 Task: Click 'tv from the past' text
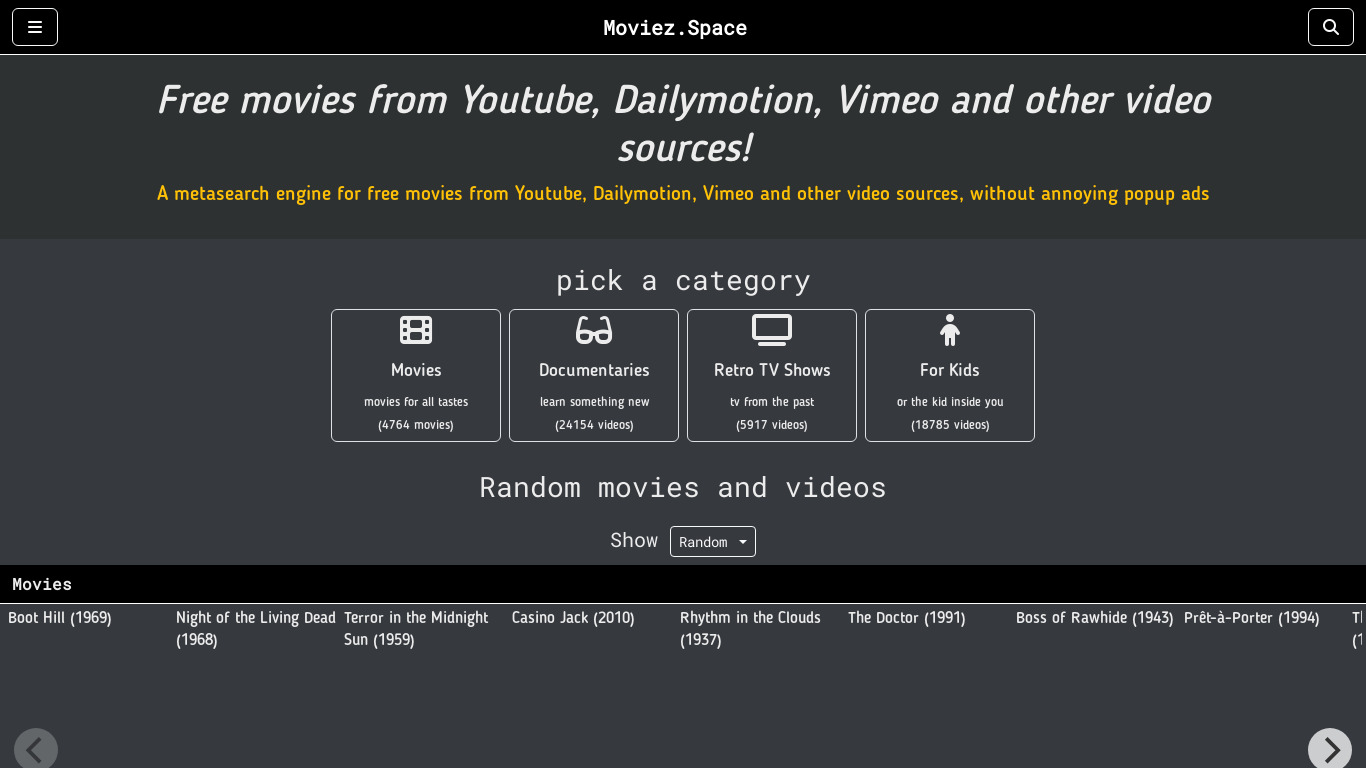[772, 402]
